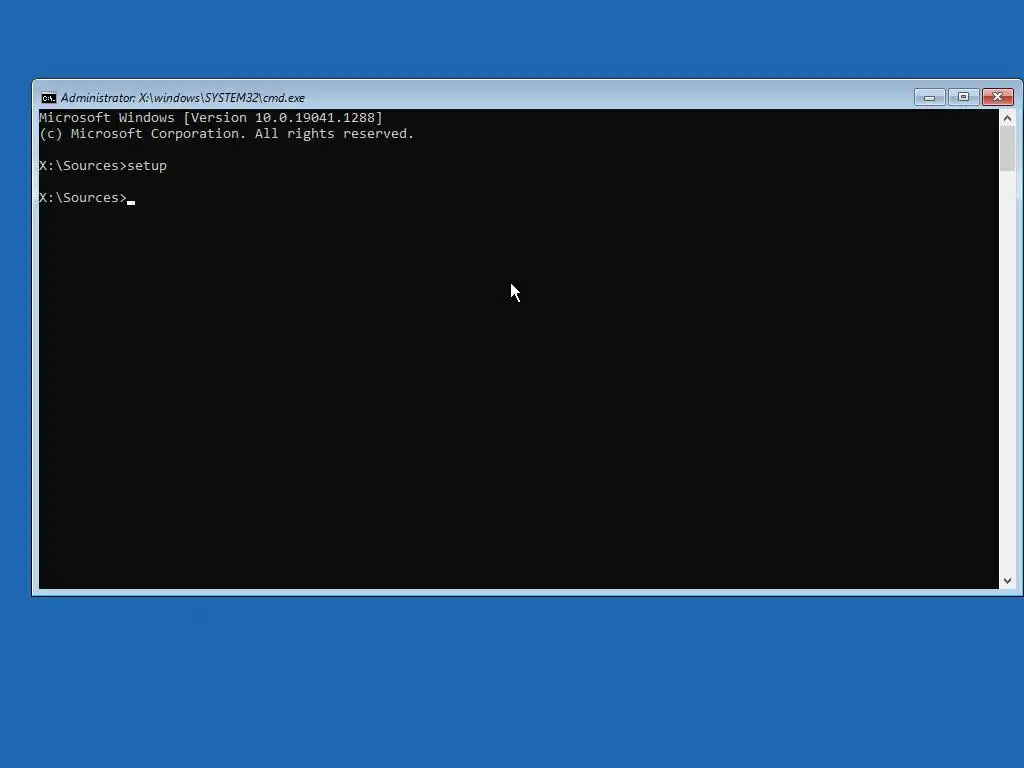Close the Command Prompt window
The image size is (1024, 768).
coord(997,97)
